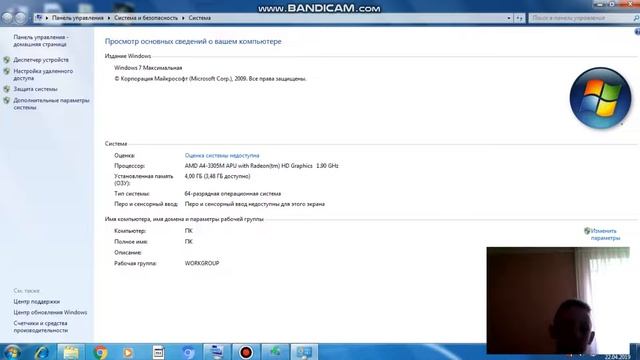Click shield icon beside Изменить параметры
The width and height of the screenshot is (640, 360).
click(x=587, y=231)
